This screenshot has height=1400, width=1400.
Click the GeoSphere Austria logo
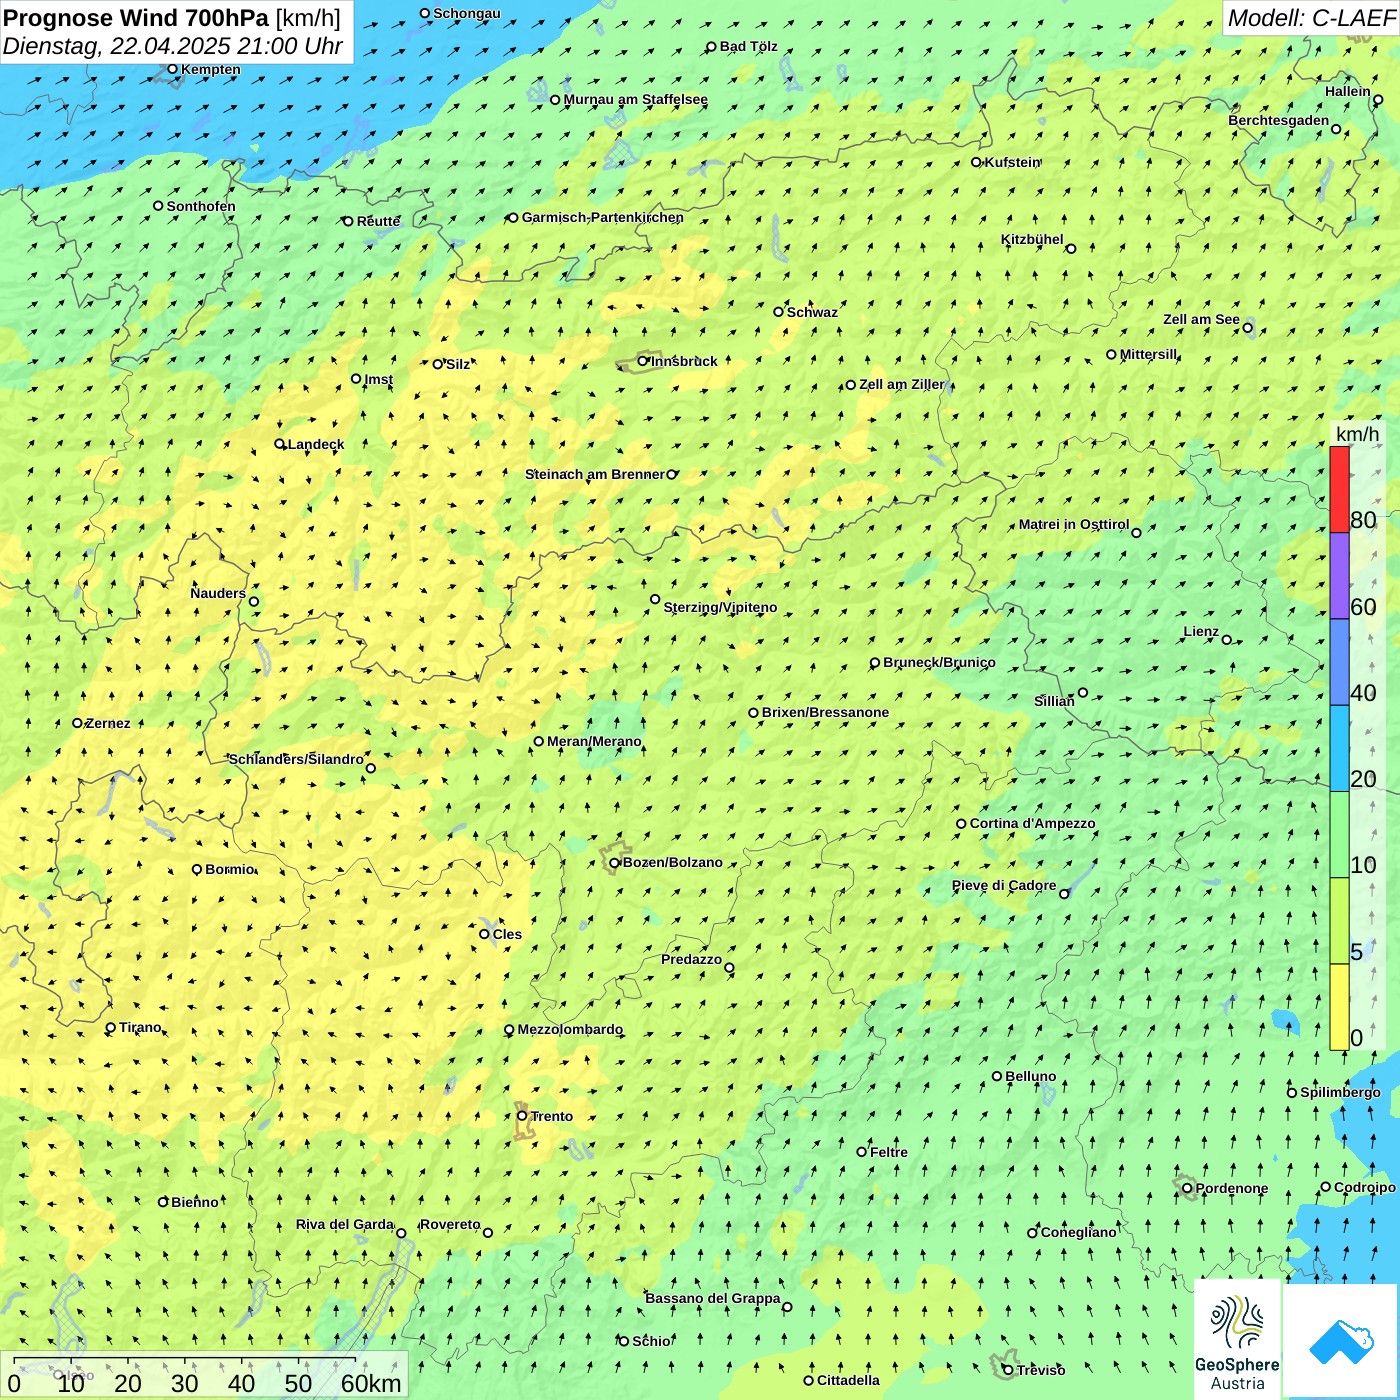[x=1237, y=1339]
